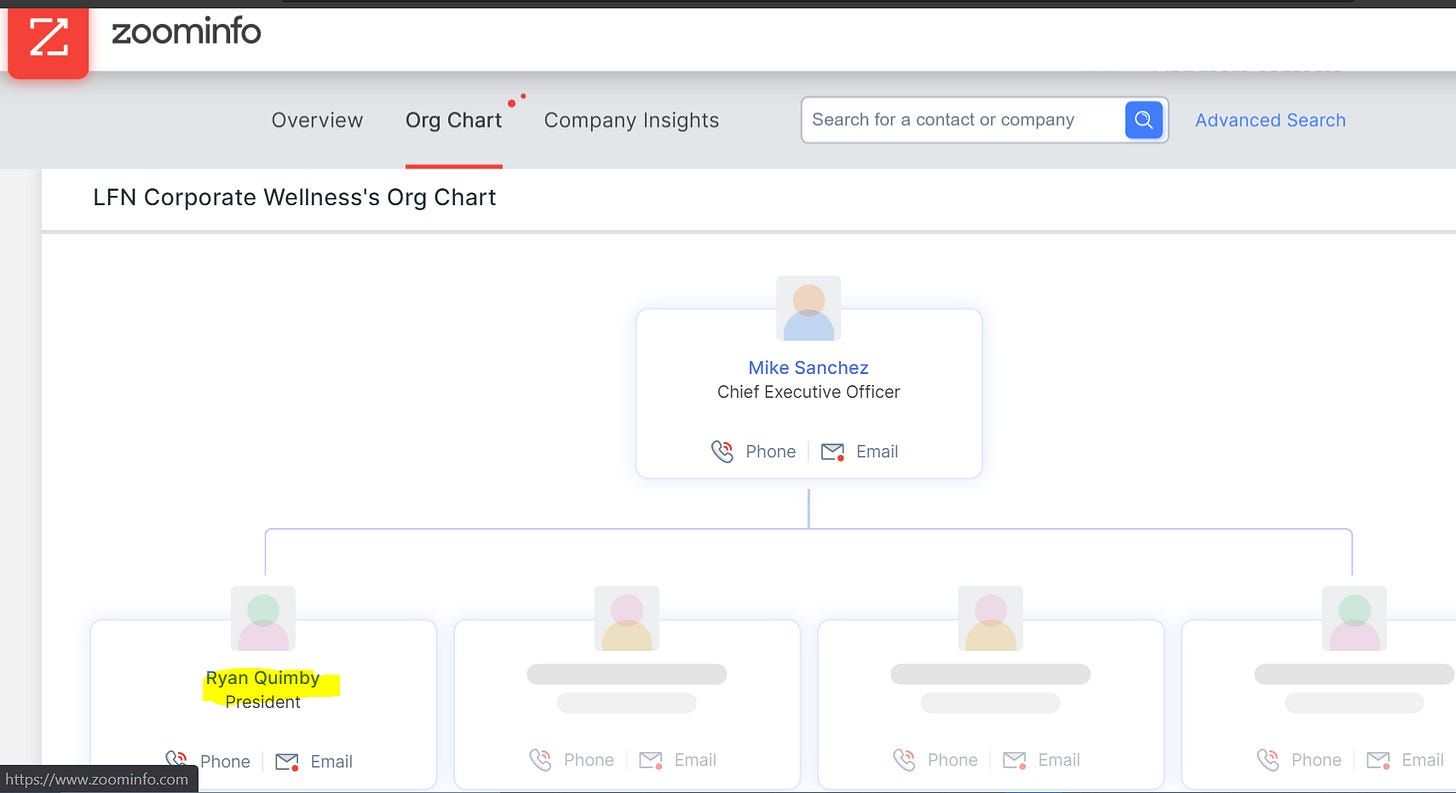The image size is (1456, 793).
Task: Click the Mike Sanchez name link
Action: (808, 367)
